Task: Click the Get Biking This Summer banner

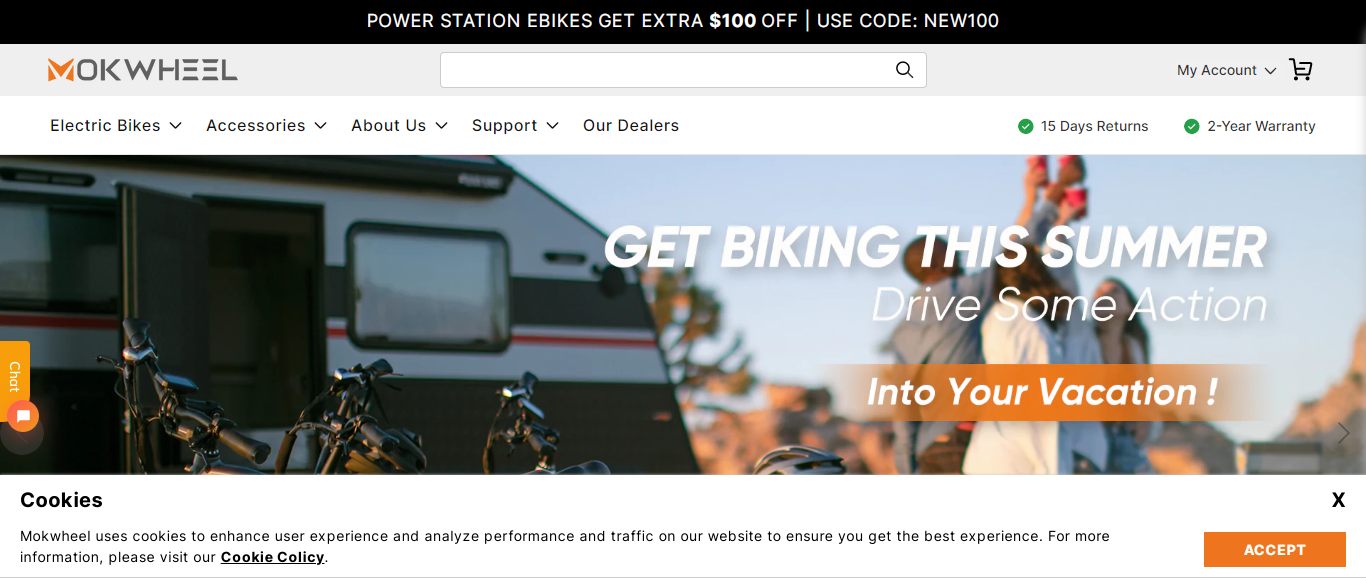Action: (683, 315)
